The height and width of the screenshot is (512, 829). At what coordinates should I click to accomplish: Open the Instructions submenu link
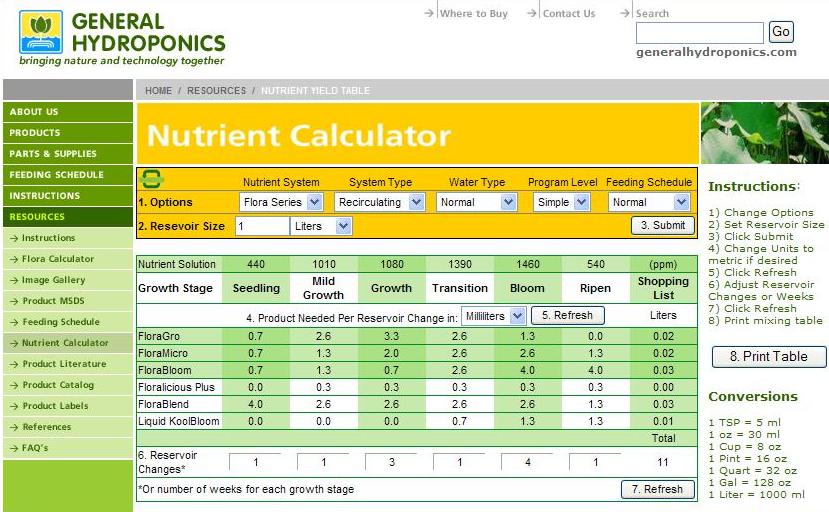48,238
